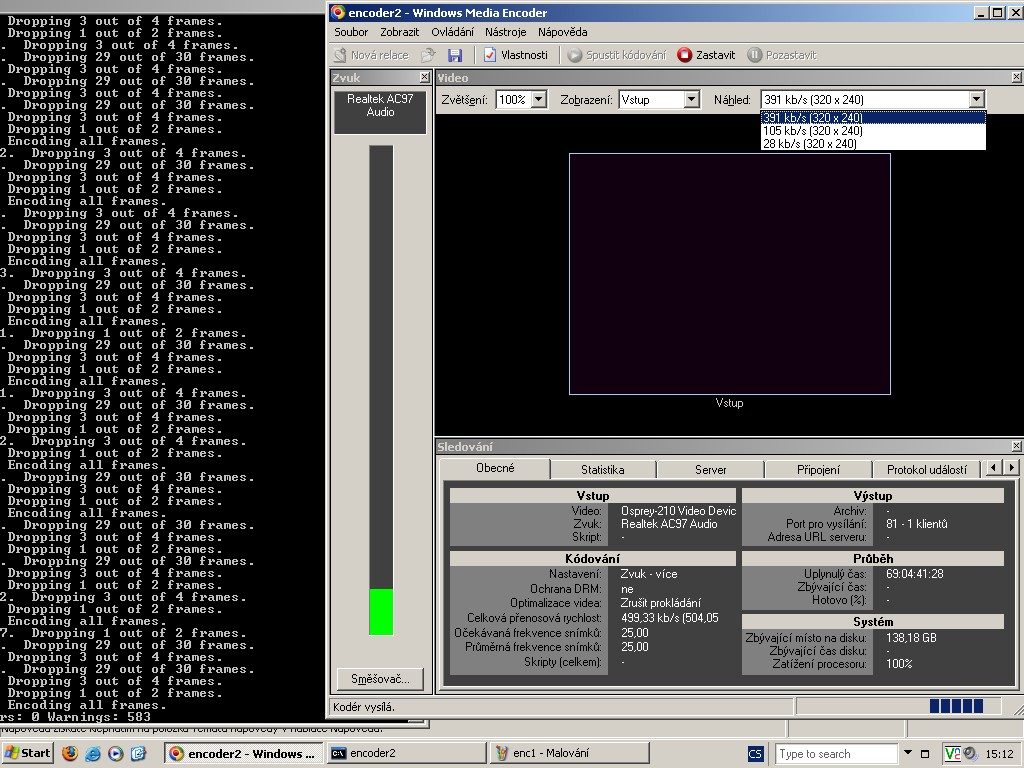Close the Video panel

1017,78
